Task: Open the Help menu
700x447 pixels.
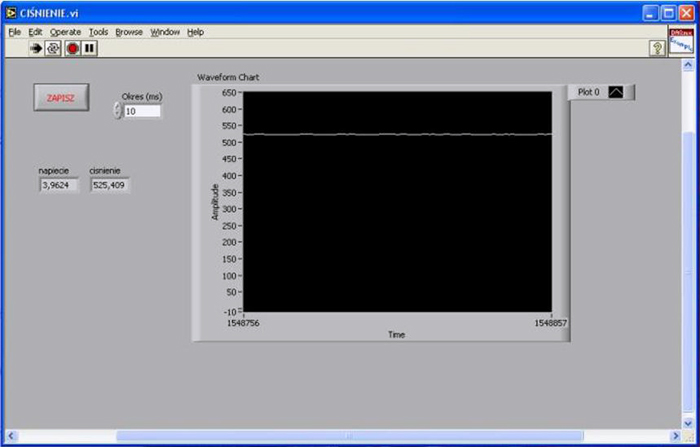Action: tap(196, 32)
